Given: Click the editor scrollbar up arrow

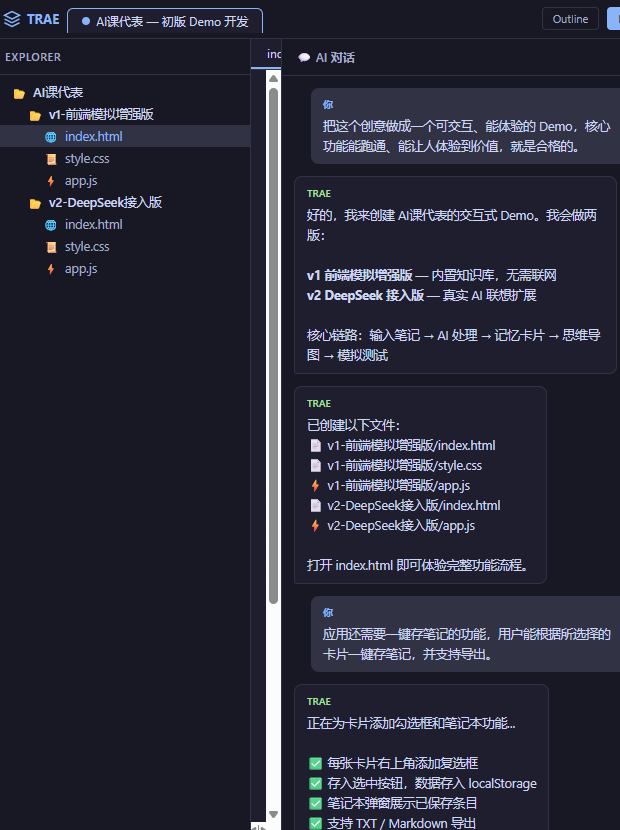Looking at the screenshot, I should [273, 78].
